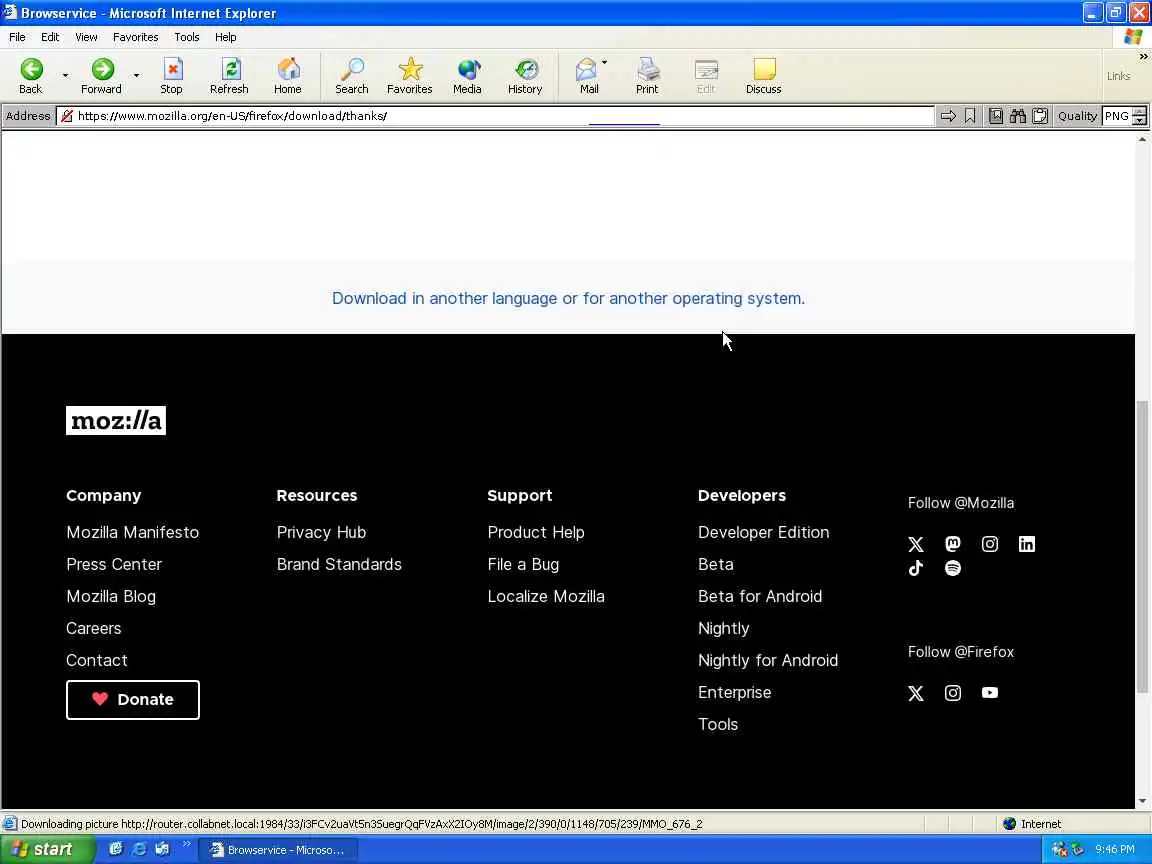Open the Discuss note icon

(x=763, y=76)
